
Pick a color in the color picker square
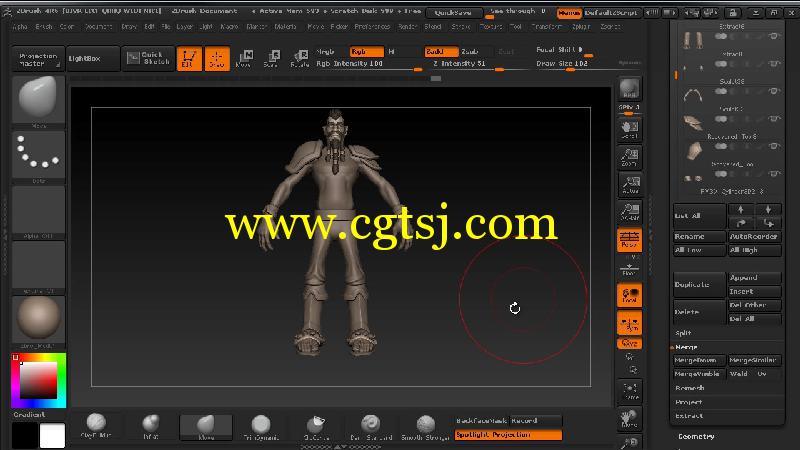click(x=39, y=380)
